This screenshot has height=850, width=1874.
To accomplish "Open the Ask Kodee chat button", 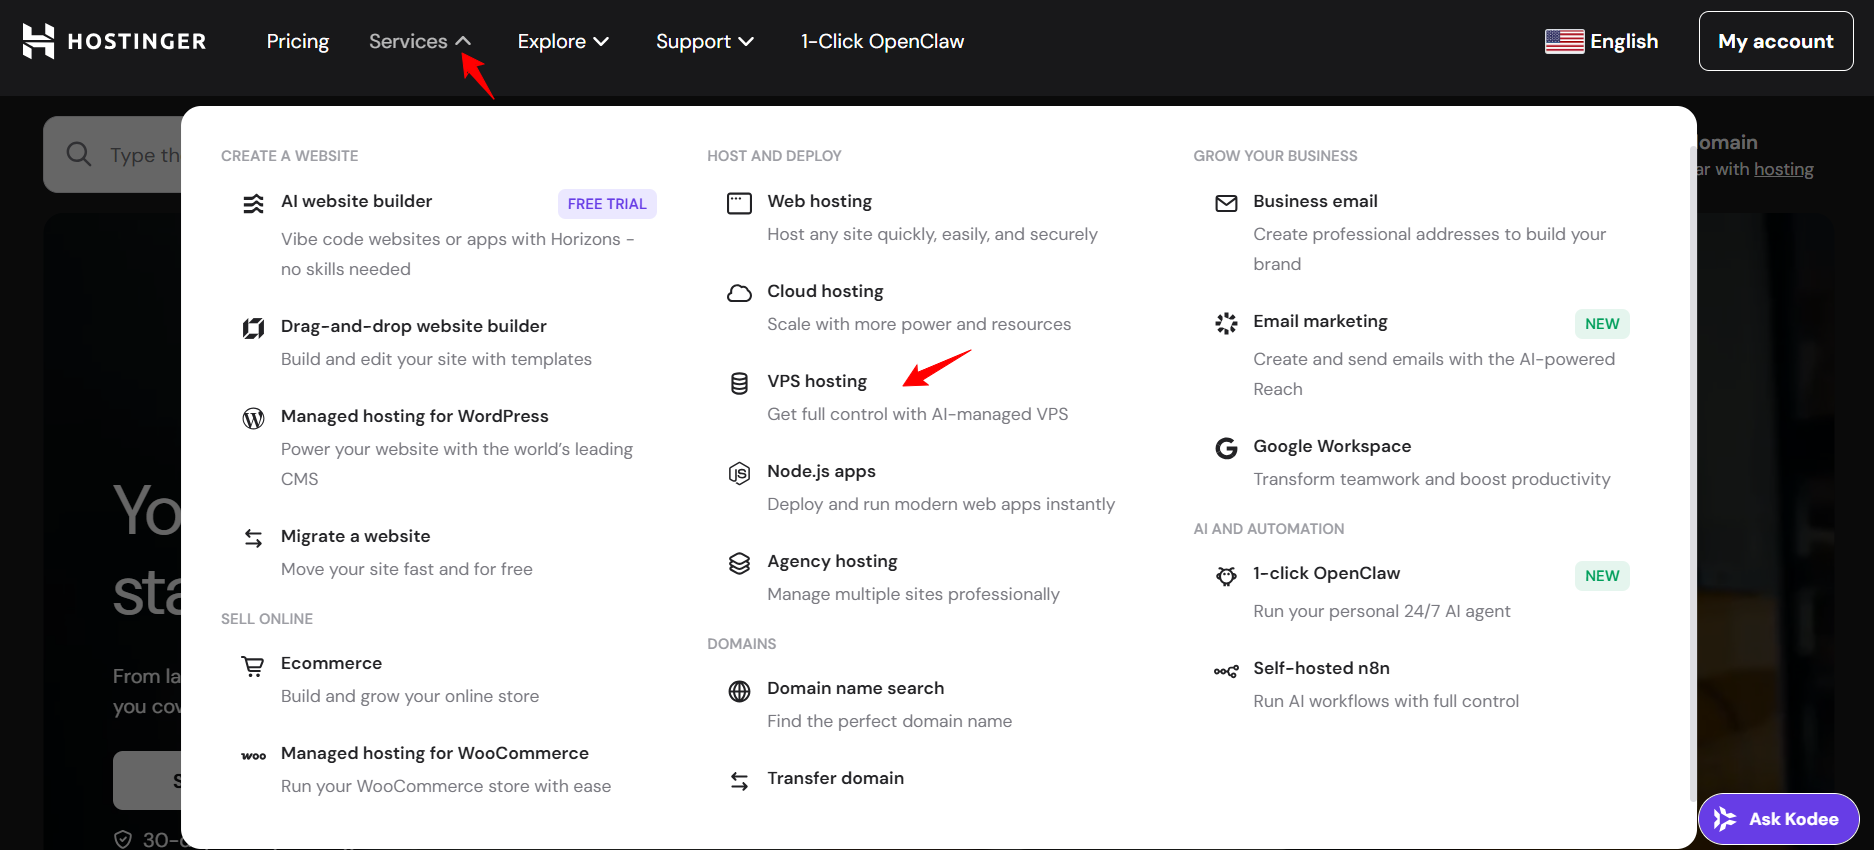I will pos(1778,819).
